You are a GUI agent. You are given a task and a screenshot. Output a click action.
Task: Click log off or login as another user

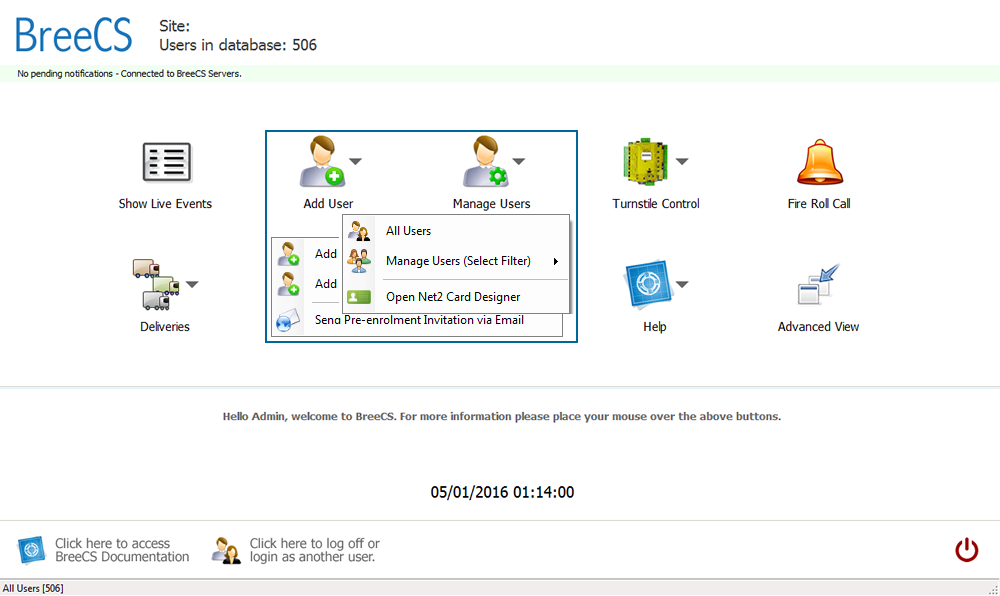[314, 550]
